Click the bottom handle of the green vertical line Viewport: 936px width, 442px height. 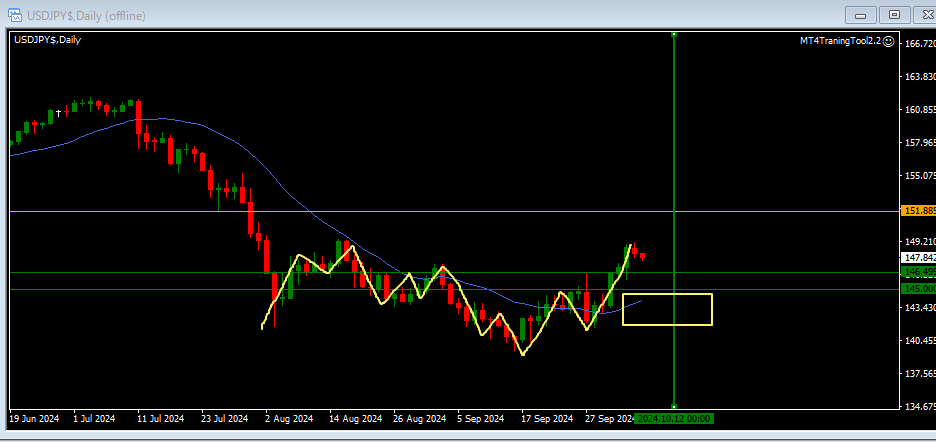coord(675,405)
